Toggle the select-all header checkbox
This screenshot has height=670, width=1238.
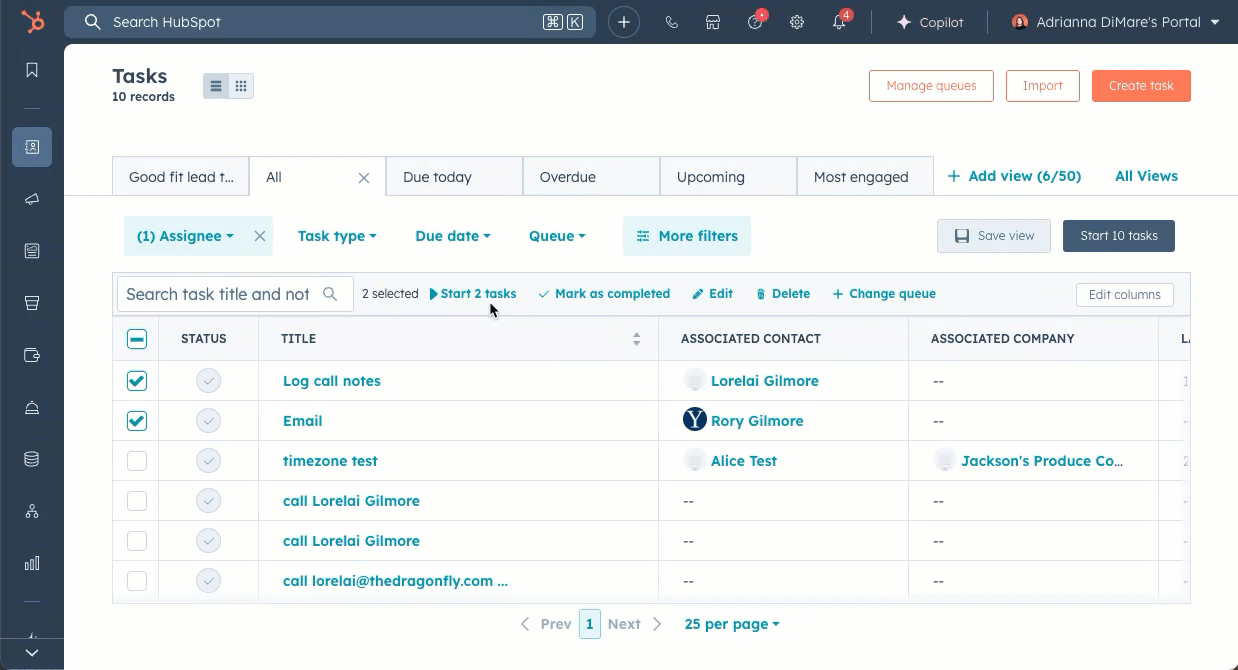click(137, 339)
